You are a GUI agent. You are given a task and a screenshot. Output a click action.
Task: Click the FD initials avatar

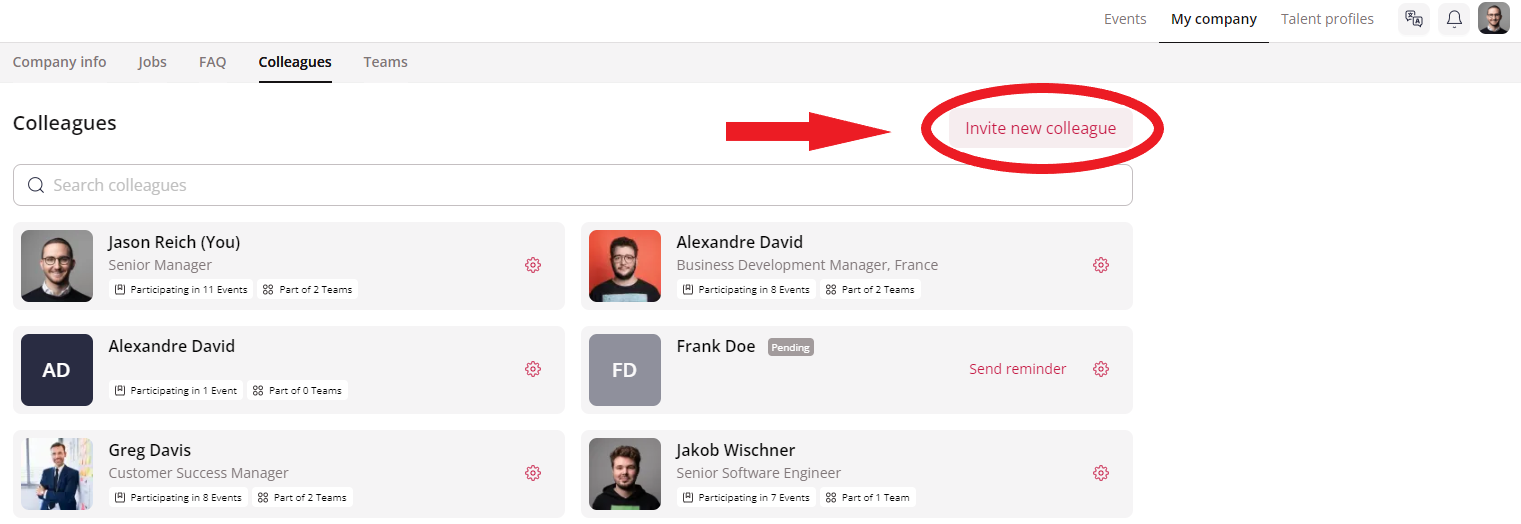coord(625,370)
